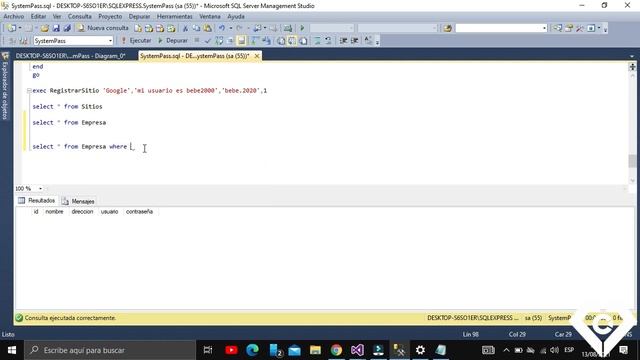Open Google Chrome from the taskbar
Image resolution: width=640 pixels, height=360 pixels.
tap(336, 350)
